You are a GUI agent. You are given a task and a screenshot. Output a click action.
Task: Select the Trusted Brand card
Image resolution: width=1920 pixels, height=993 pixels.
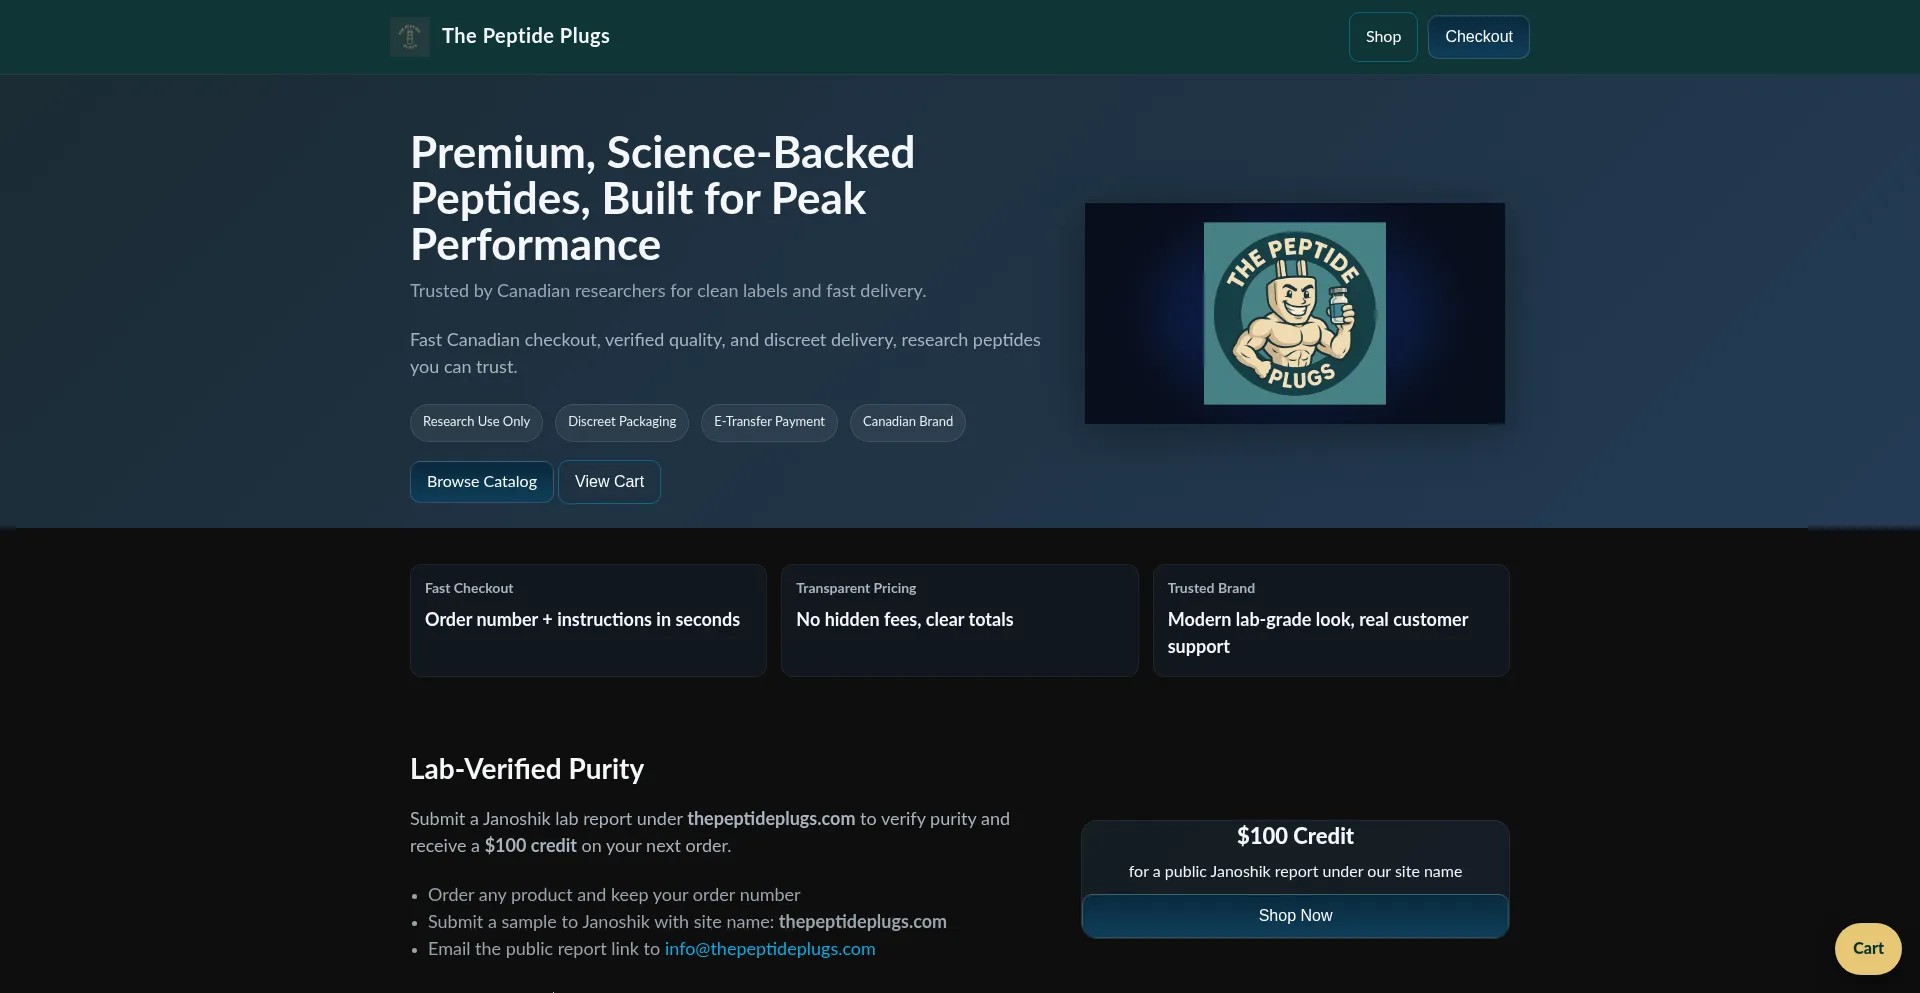(x=1330, y=620)
